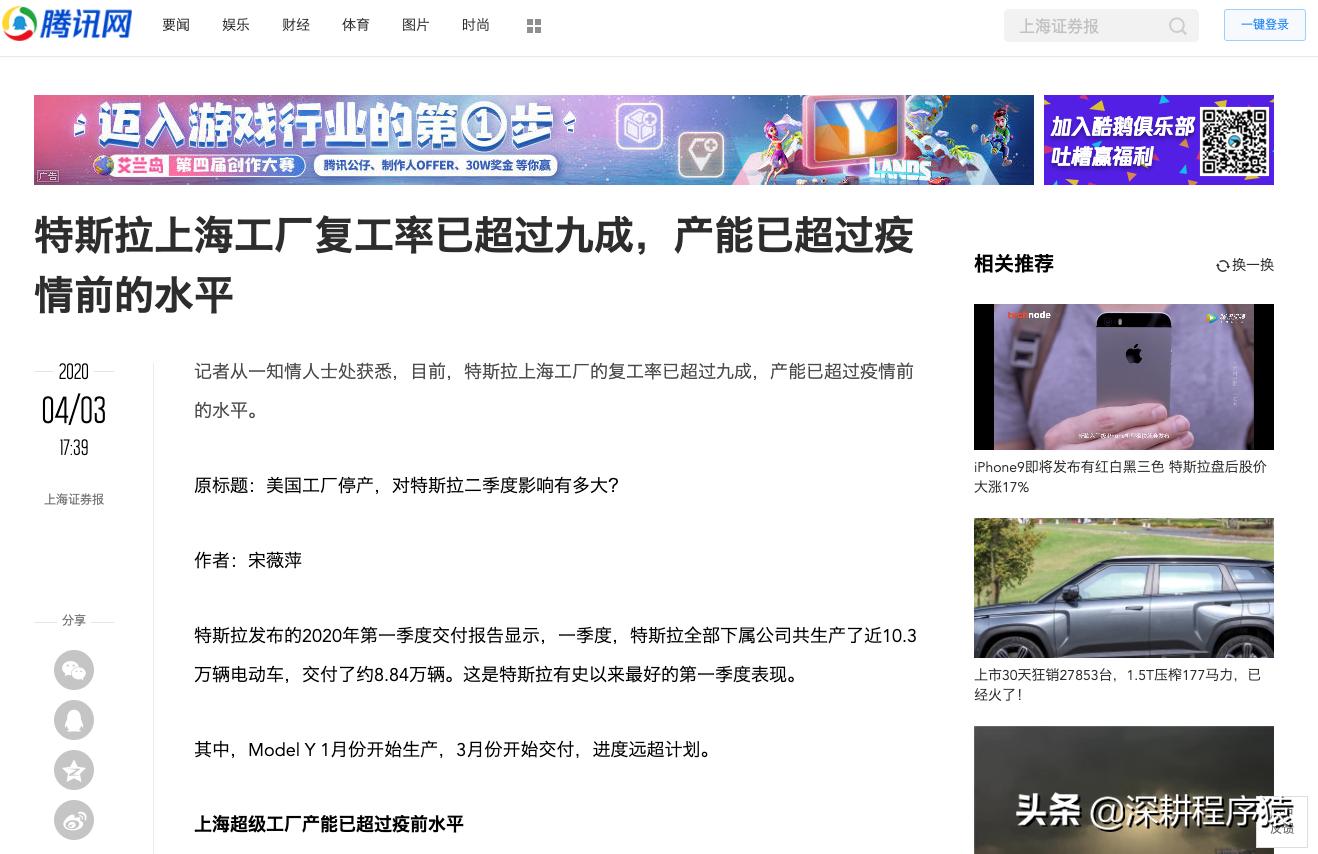
Task: Open the 要闻 navigation tab
Action: click(x=176, y=25)
